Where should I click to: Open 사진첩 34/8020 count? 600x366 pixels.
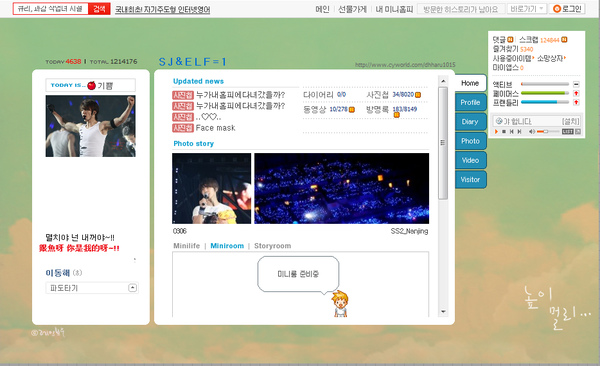click(x=390, y=95)
